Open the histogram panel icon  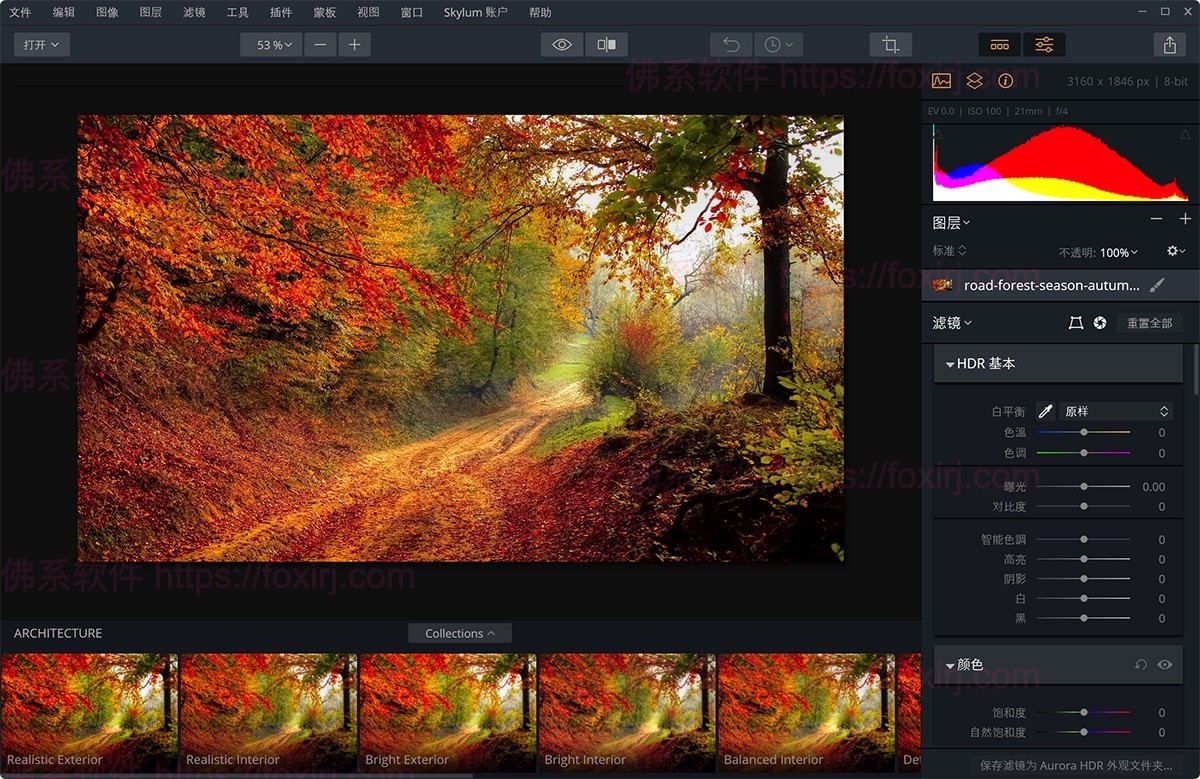point(941,81)
